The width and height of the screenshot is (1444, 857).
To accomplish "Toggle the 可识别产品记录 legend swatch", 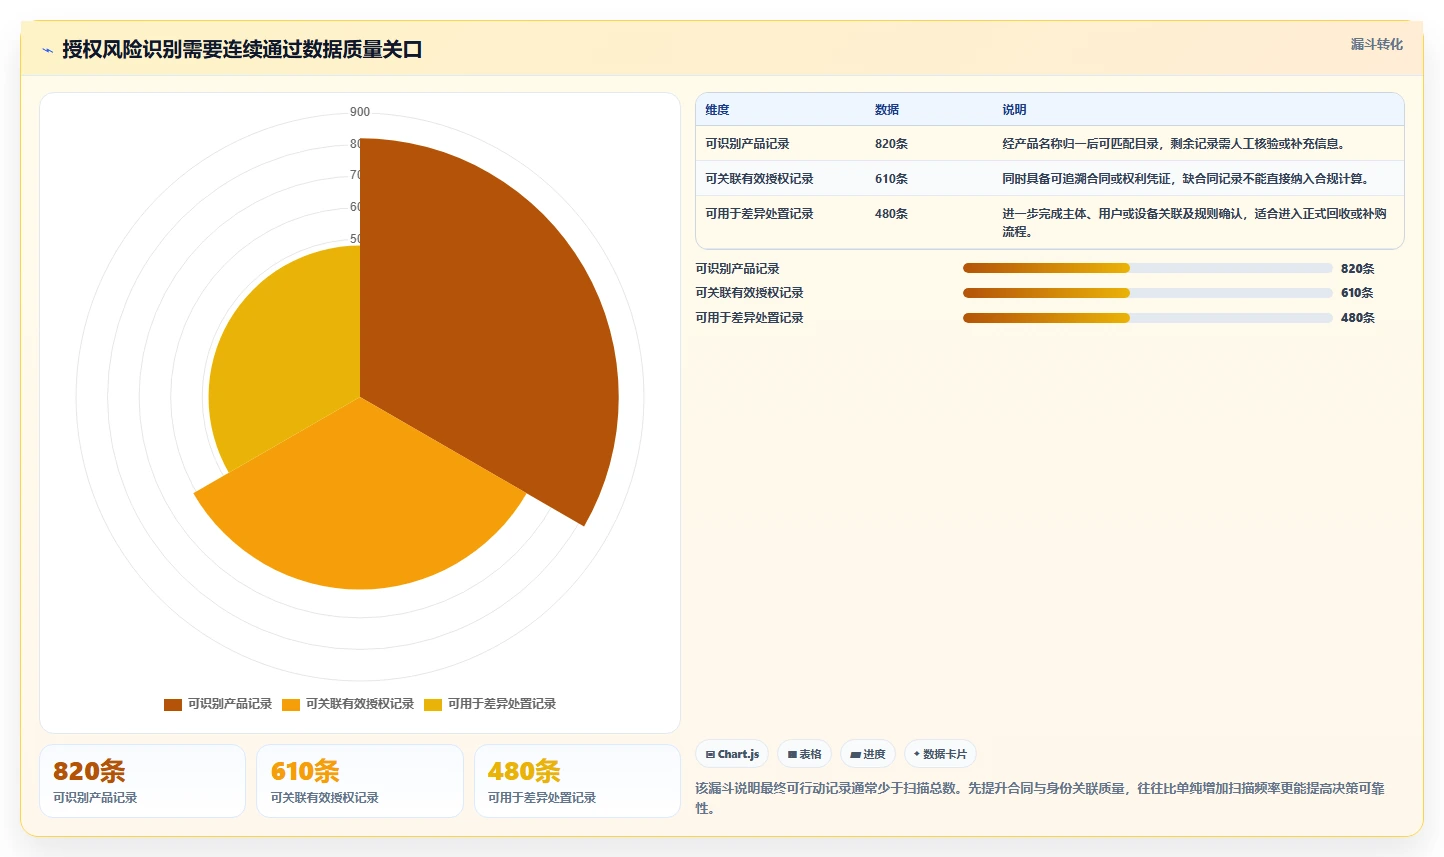I will click(173, 704).
